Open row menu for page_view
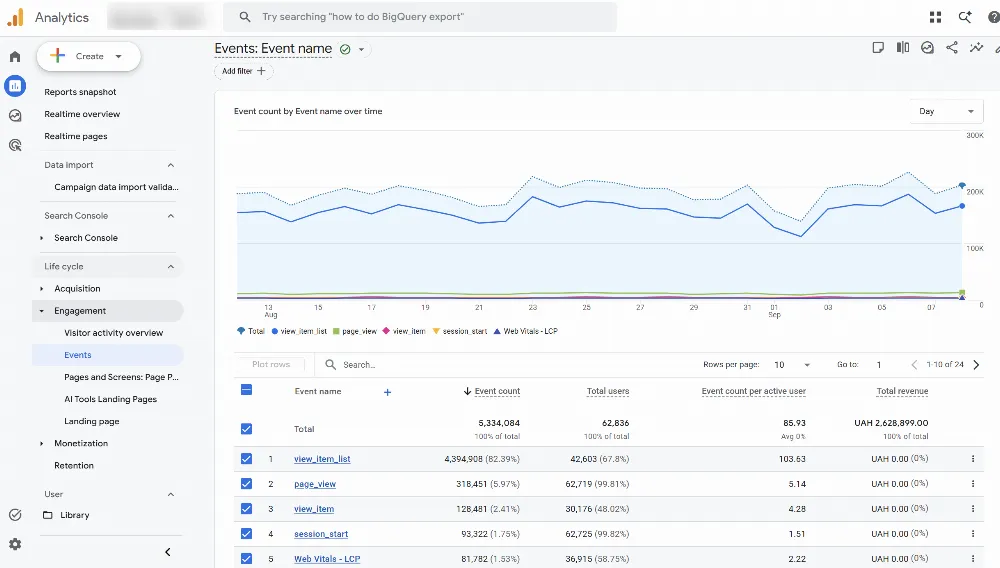Screen dimensions: 1000x568 973,484
